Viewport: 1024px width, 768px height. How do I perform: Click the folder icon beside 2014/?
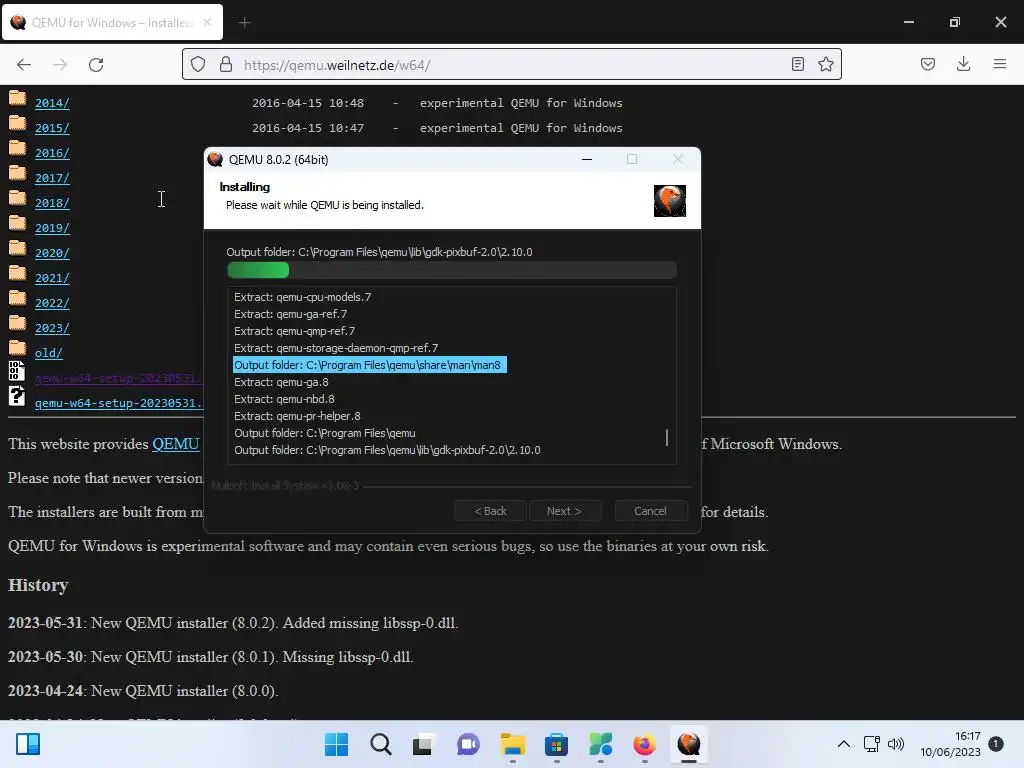point(18,99)
